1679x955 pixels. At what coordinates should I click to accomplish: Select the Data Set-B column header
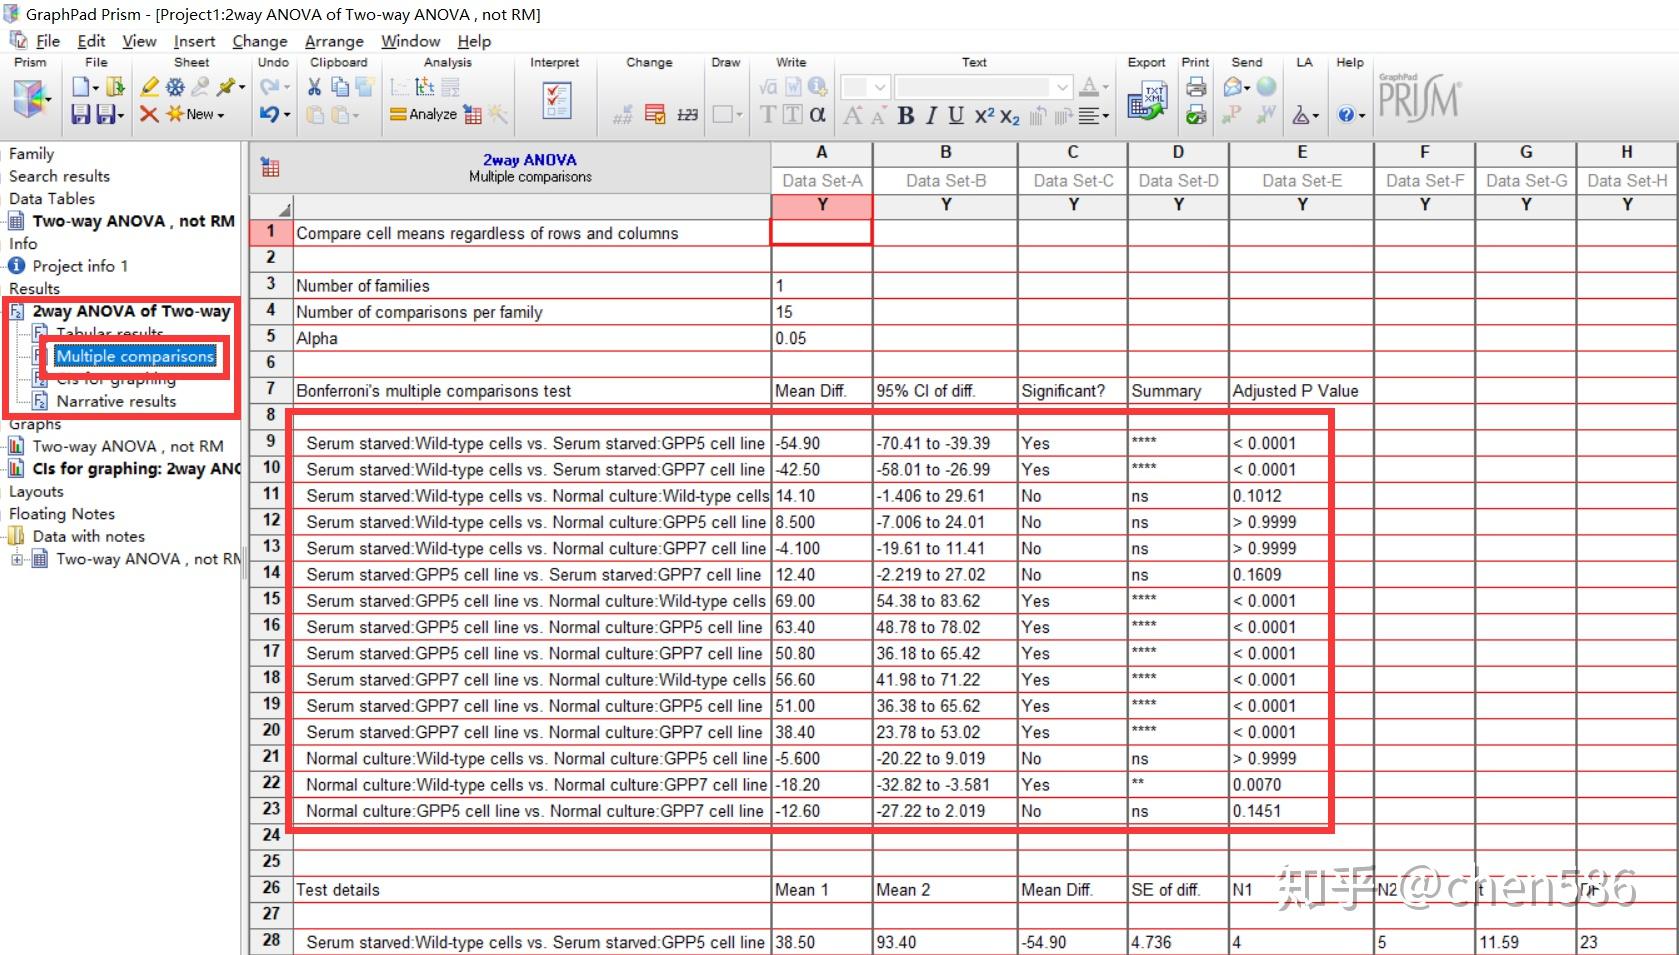945,180
